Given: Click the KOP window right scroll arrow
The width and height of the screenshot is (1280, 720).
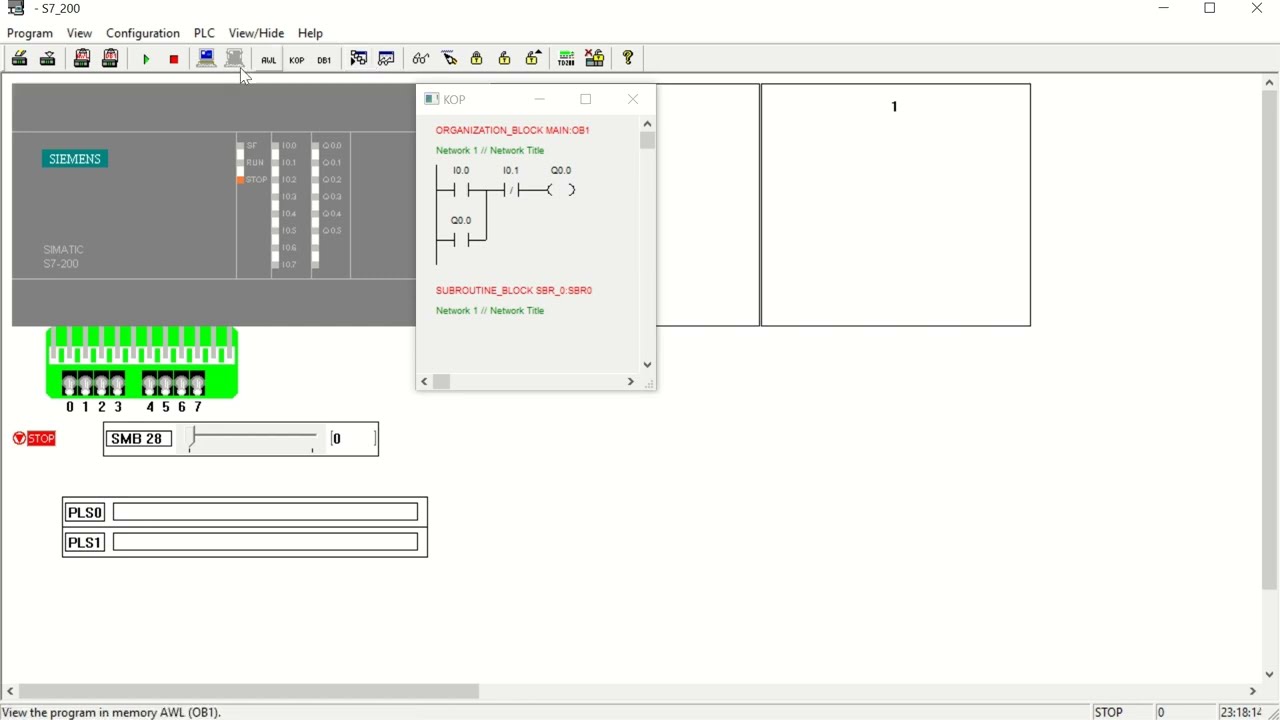Looking at the screenshot, I should pyautogui.click(x=631, y=382).
